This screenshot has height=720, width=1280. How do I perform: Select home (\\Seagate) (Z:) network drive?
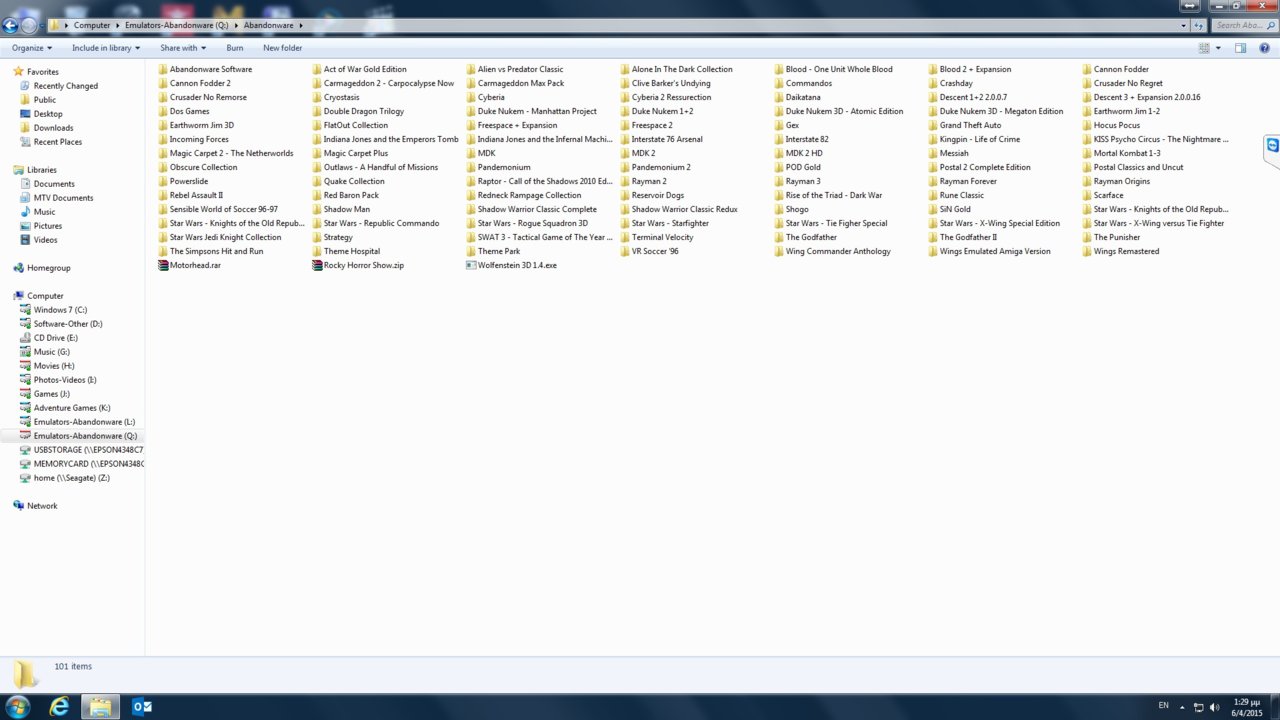(71, 478)
